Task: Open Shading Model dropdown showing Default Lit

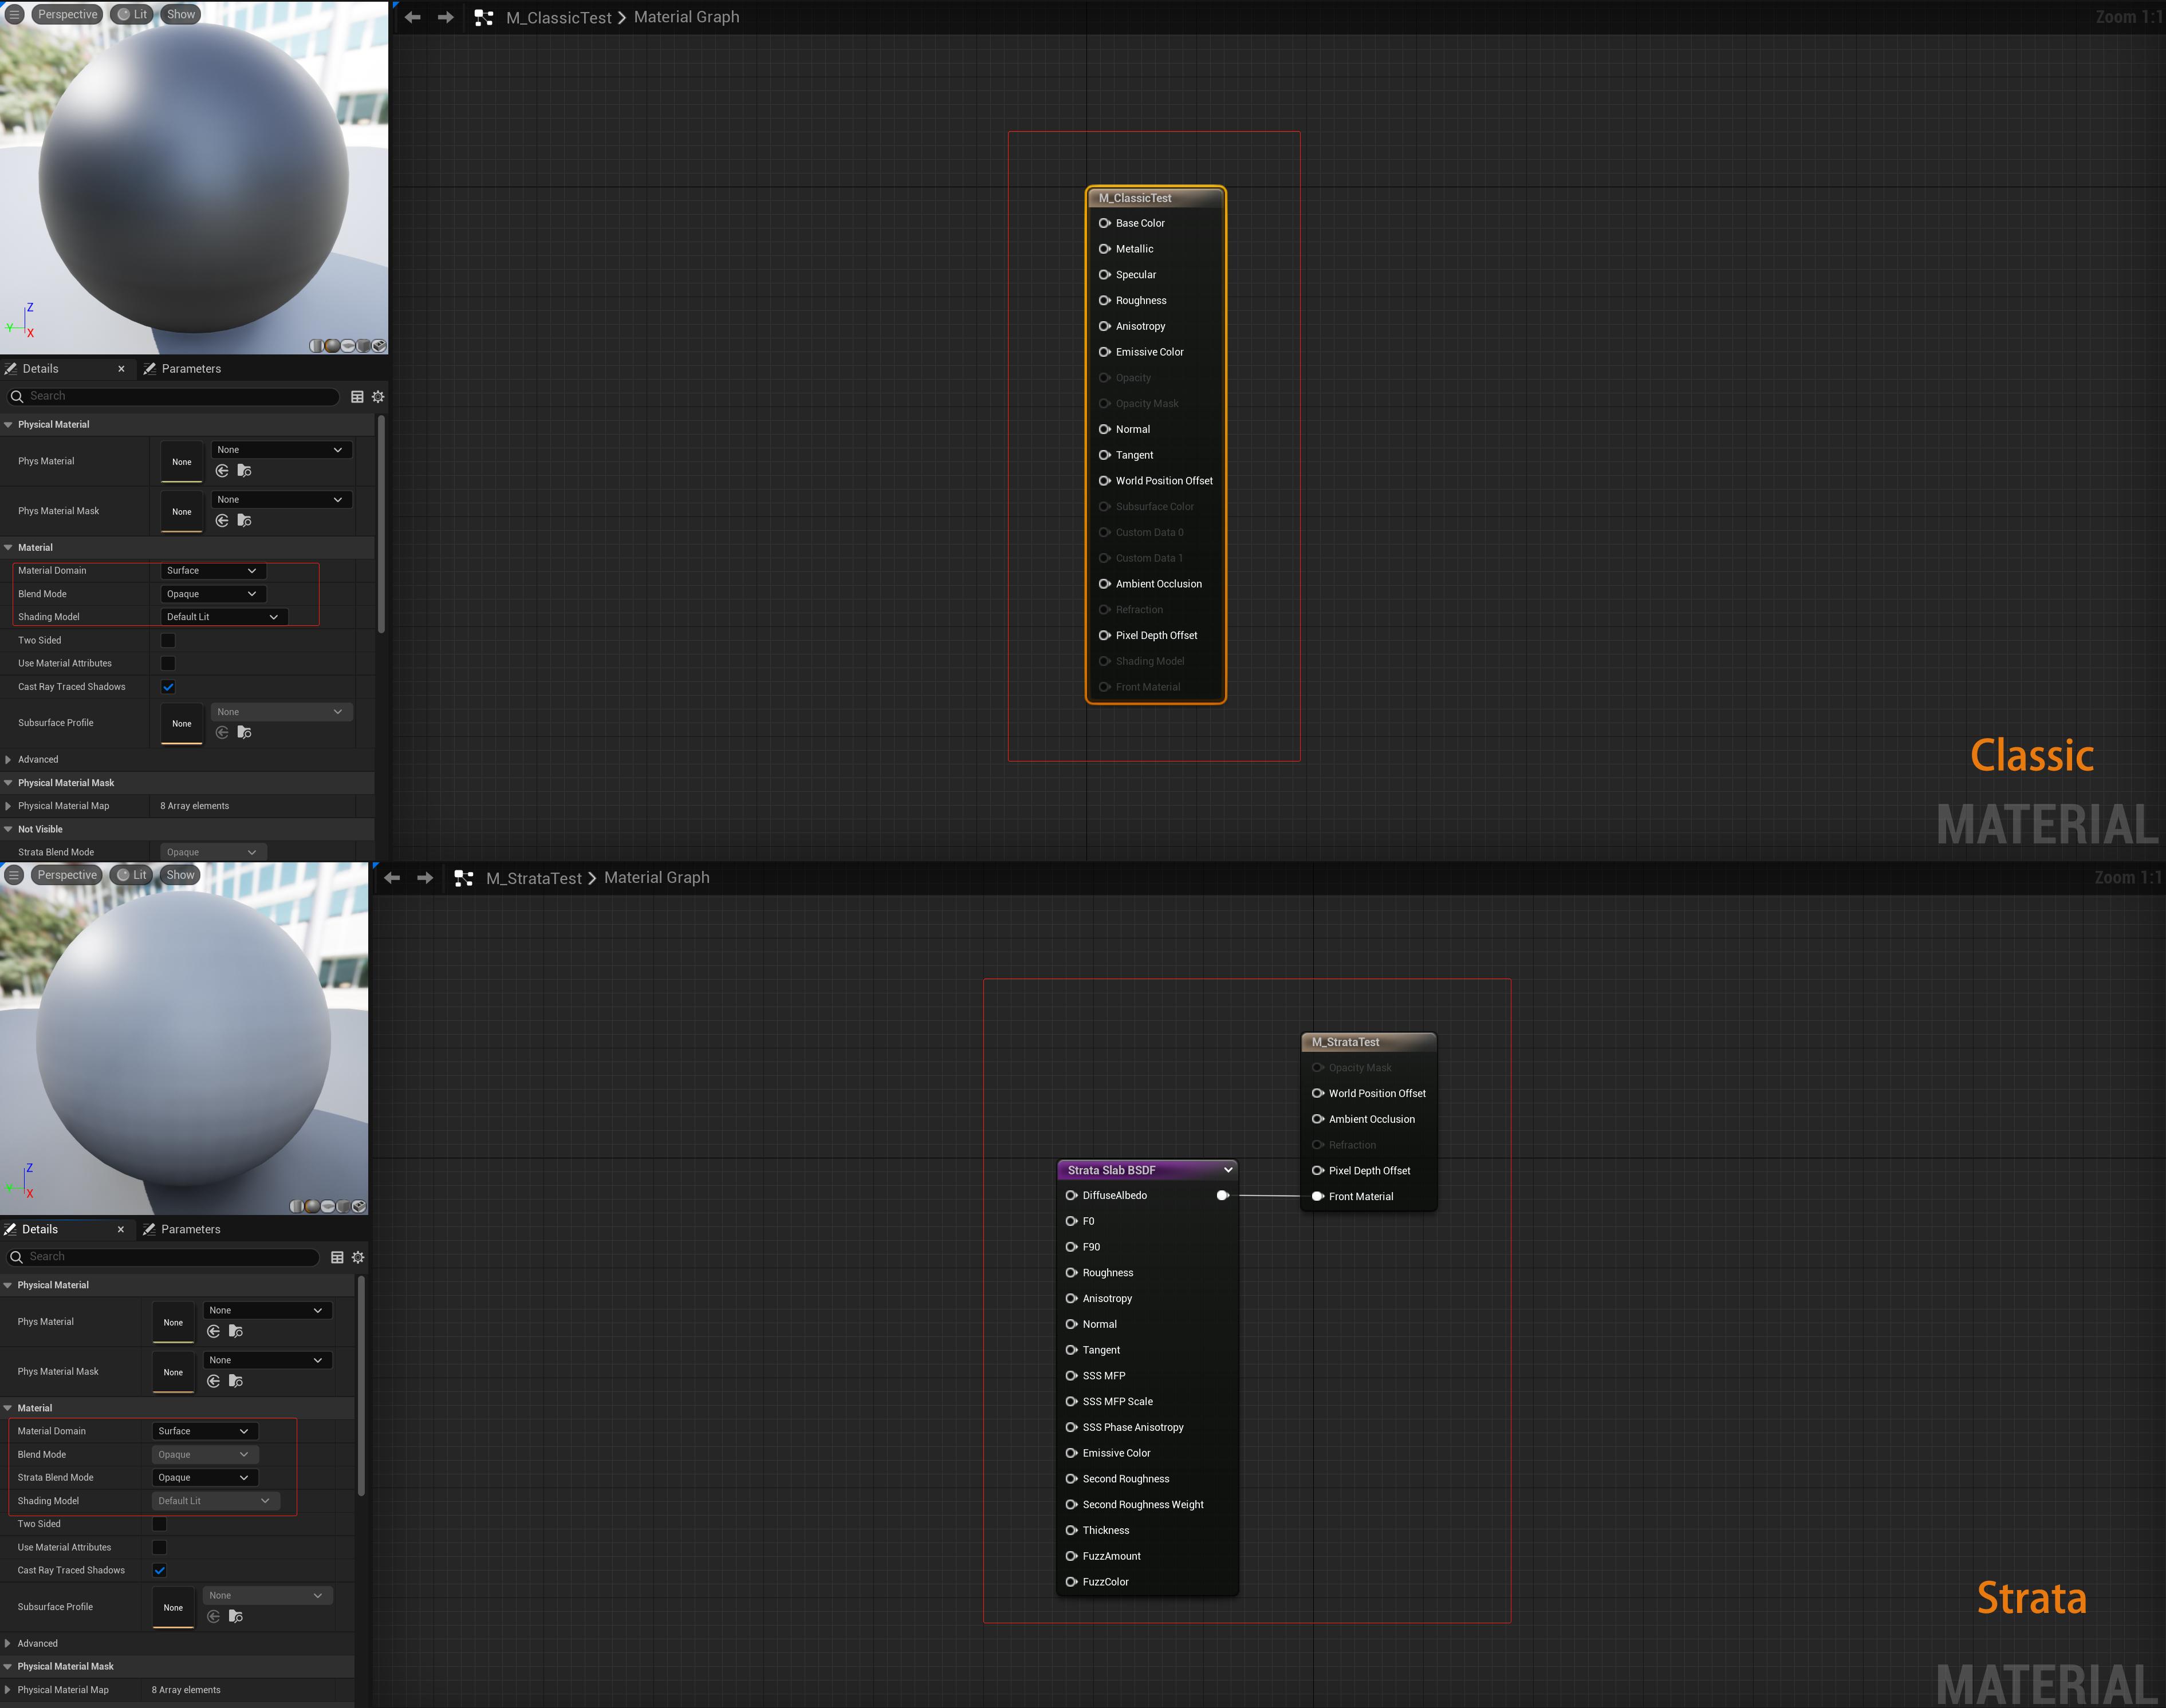Action: 223,617
